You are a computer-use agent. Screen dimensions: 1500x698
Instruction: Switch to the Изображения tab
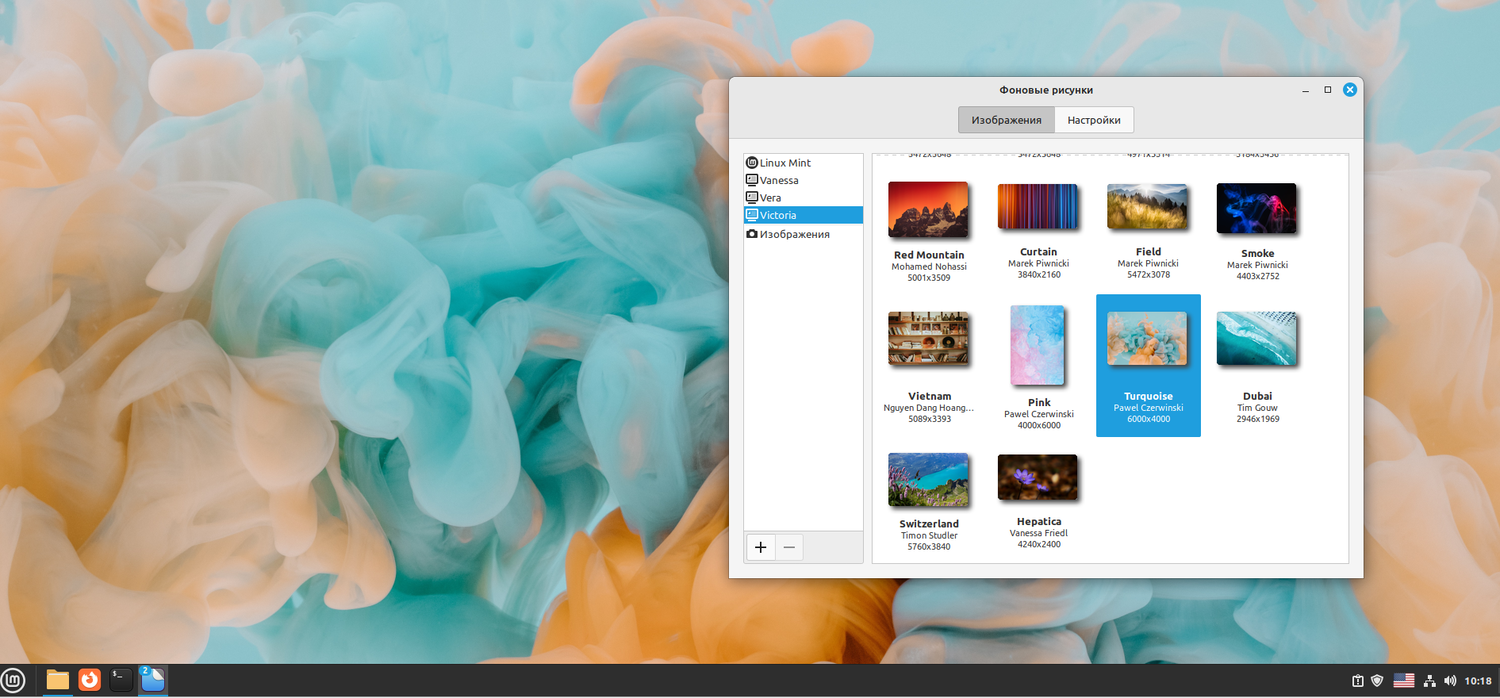pos(1006,120)
